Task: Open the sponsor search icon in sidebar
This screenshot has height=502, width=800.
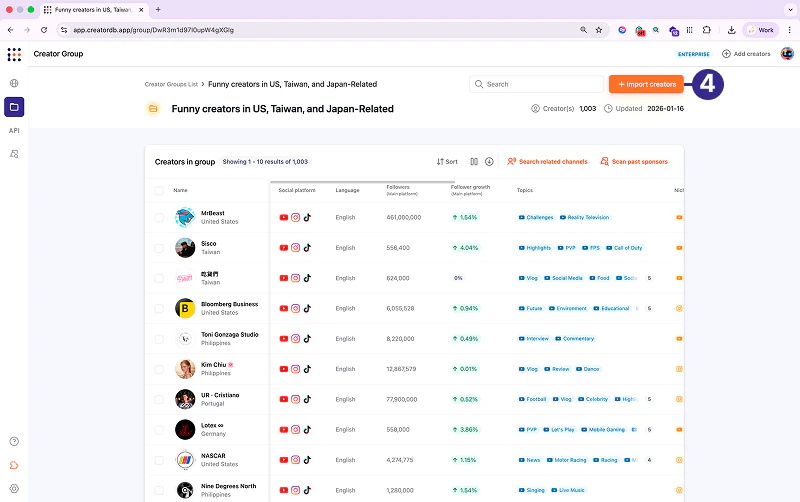Action: [14, 154]
